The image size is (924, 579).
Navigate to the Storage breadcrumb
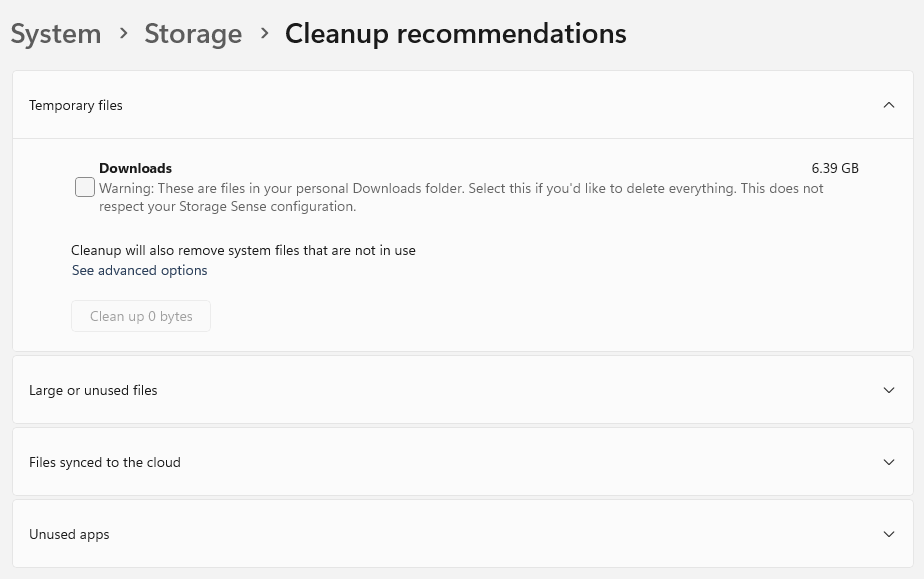point(193,34)
